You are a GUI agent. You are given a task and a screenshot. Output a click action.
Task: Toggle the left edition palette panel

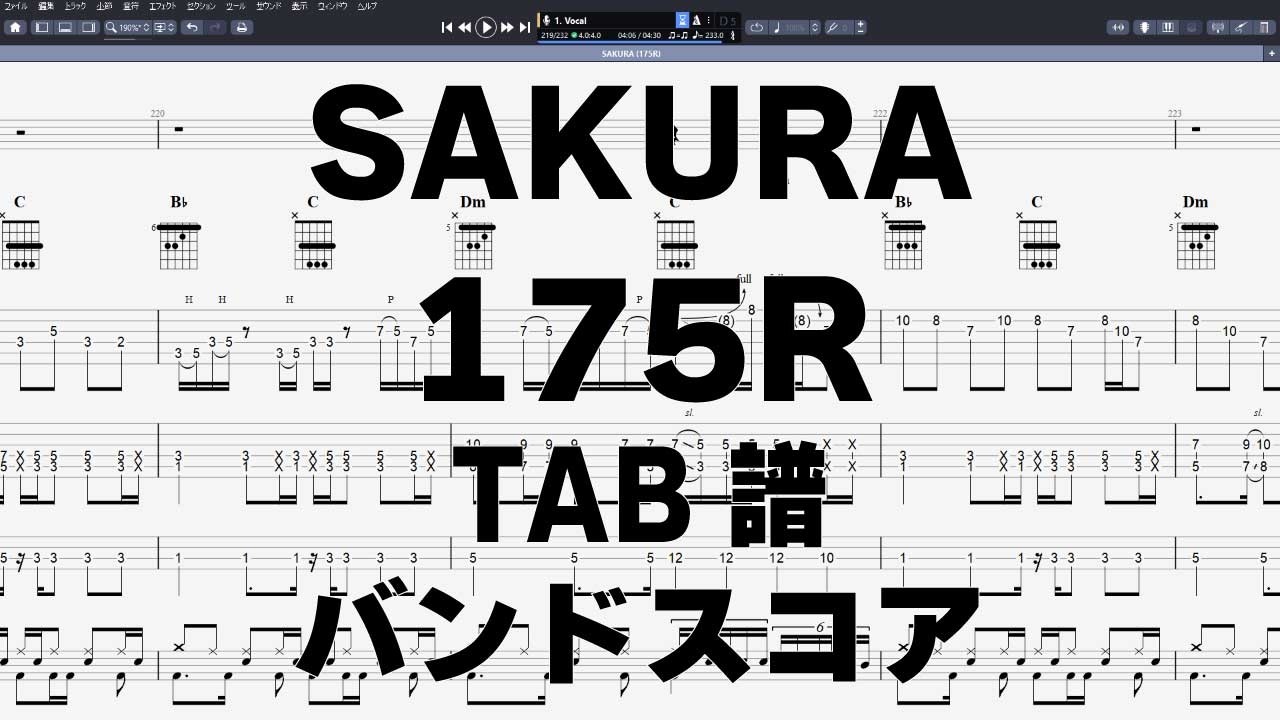click(x=42, y=27)
